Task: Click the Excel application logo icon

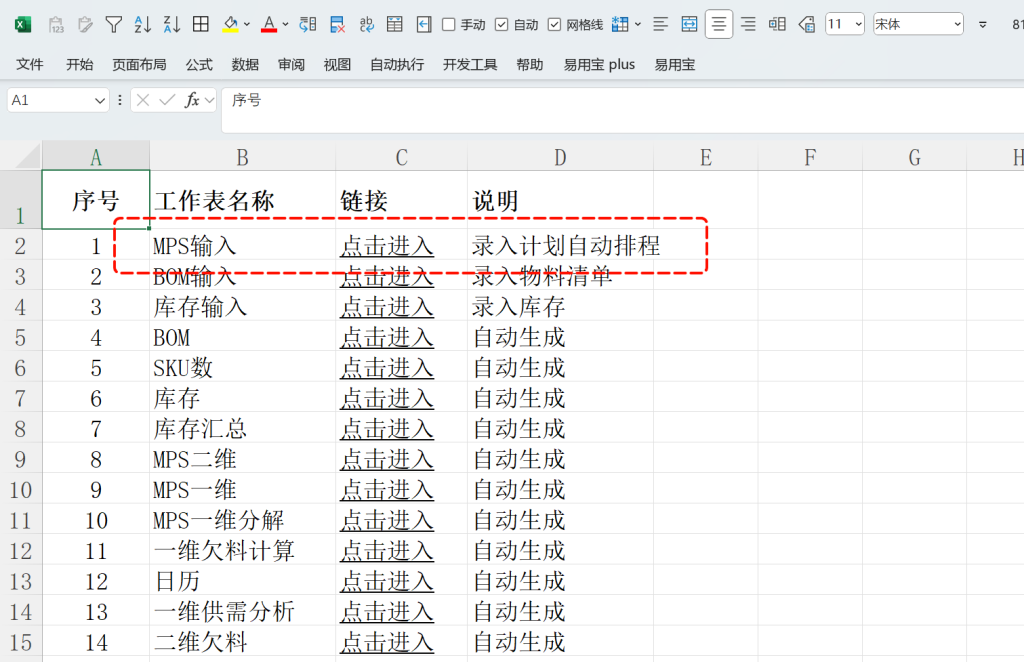Action: click(23, 25)
